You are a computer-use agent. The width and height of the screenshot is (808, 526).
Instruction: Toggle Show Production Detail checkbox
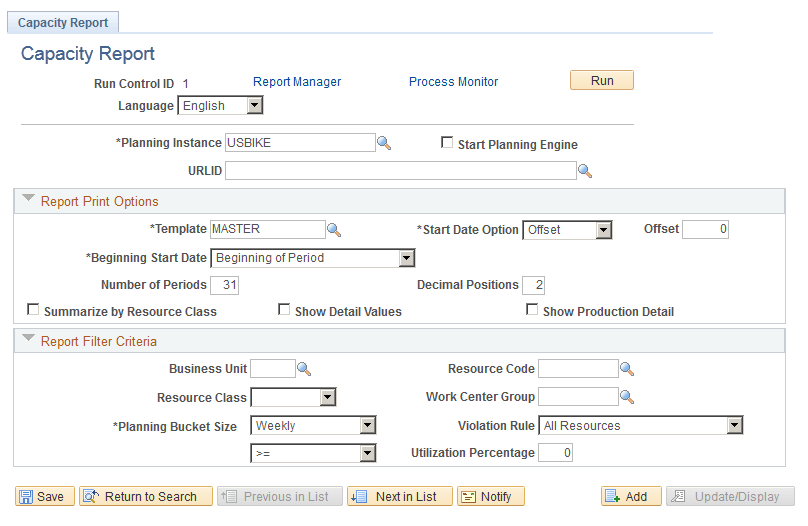point(533,310)
